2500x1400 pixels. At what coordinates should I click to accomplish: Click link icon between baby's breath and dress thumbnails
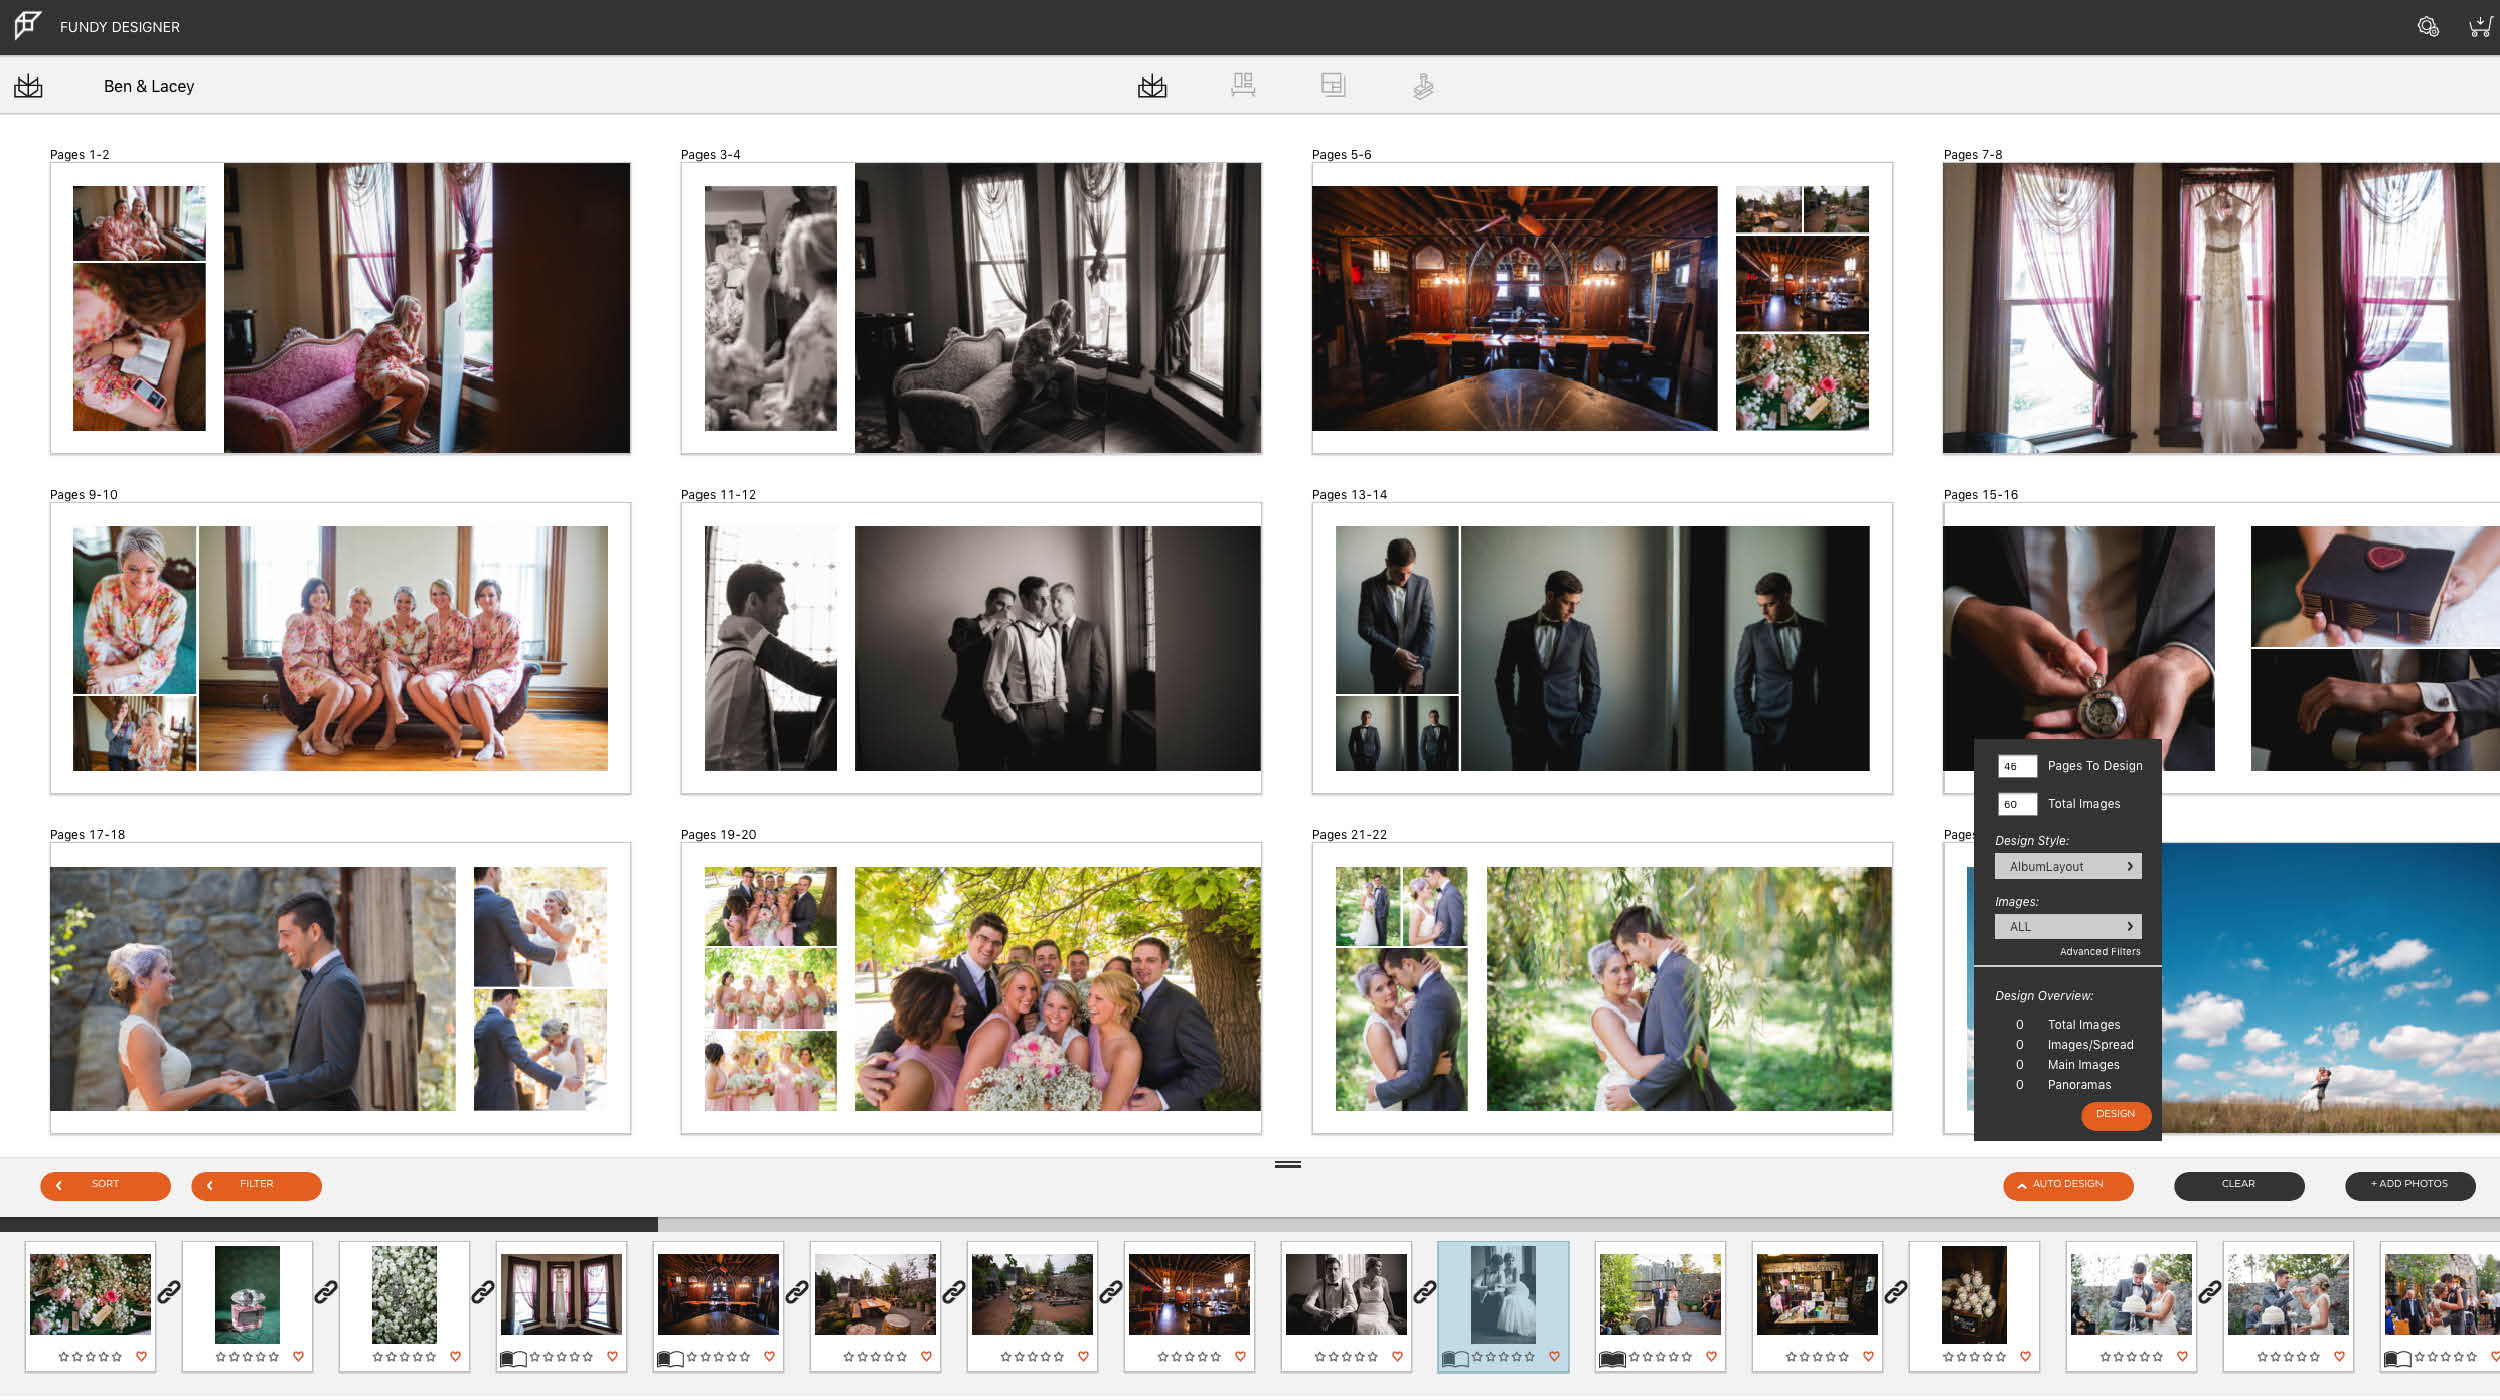coord(483,1292)
